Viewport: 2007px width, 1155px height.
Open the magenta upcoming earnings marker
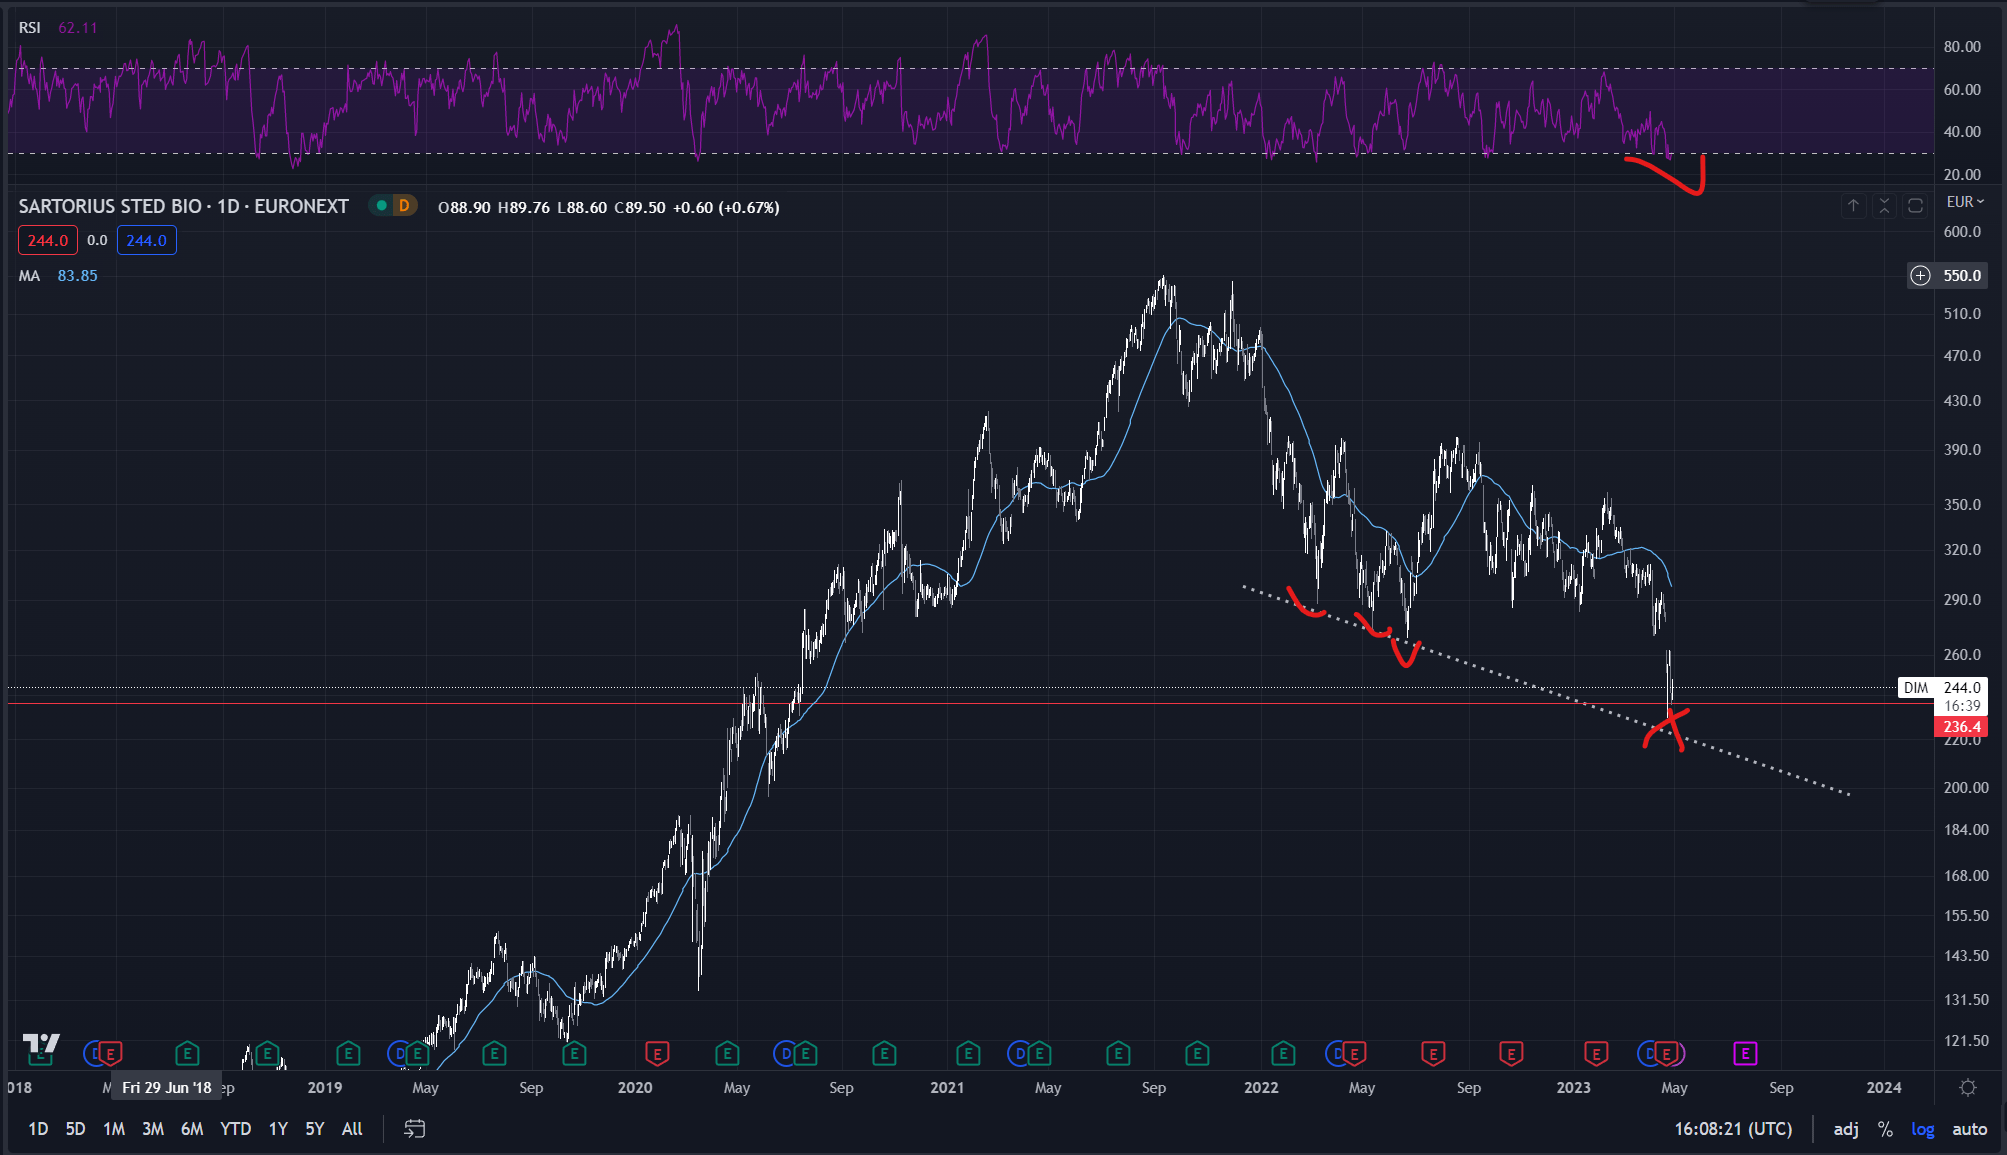point(1745,1053)
